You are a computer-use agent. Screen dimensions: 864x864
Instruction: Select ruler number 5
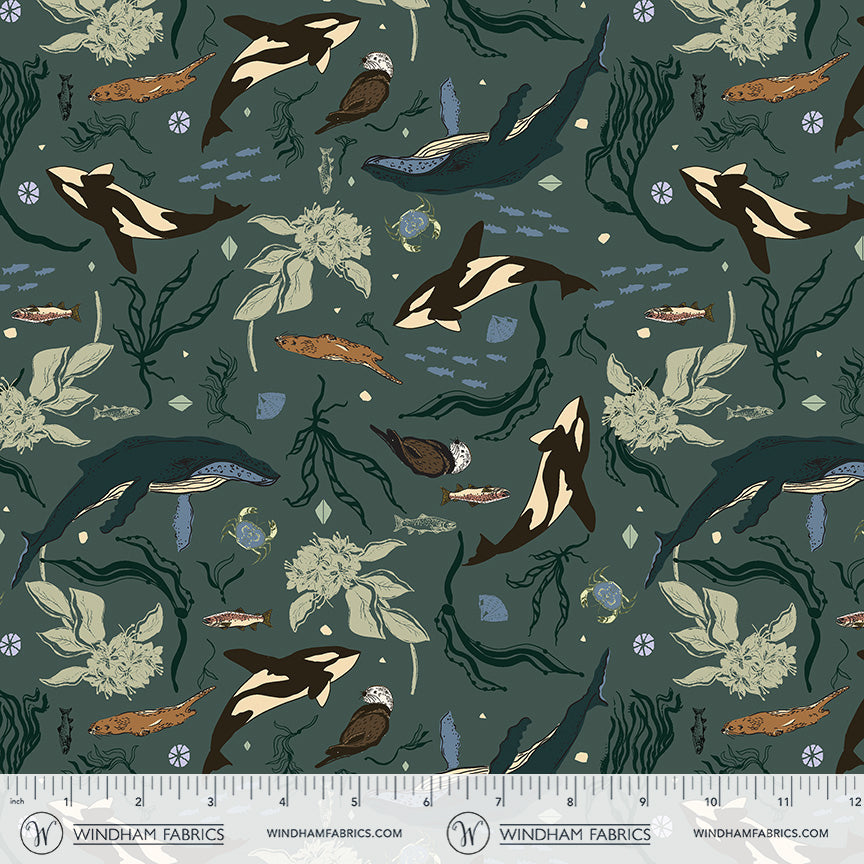(x=354, y=801)
